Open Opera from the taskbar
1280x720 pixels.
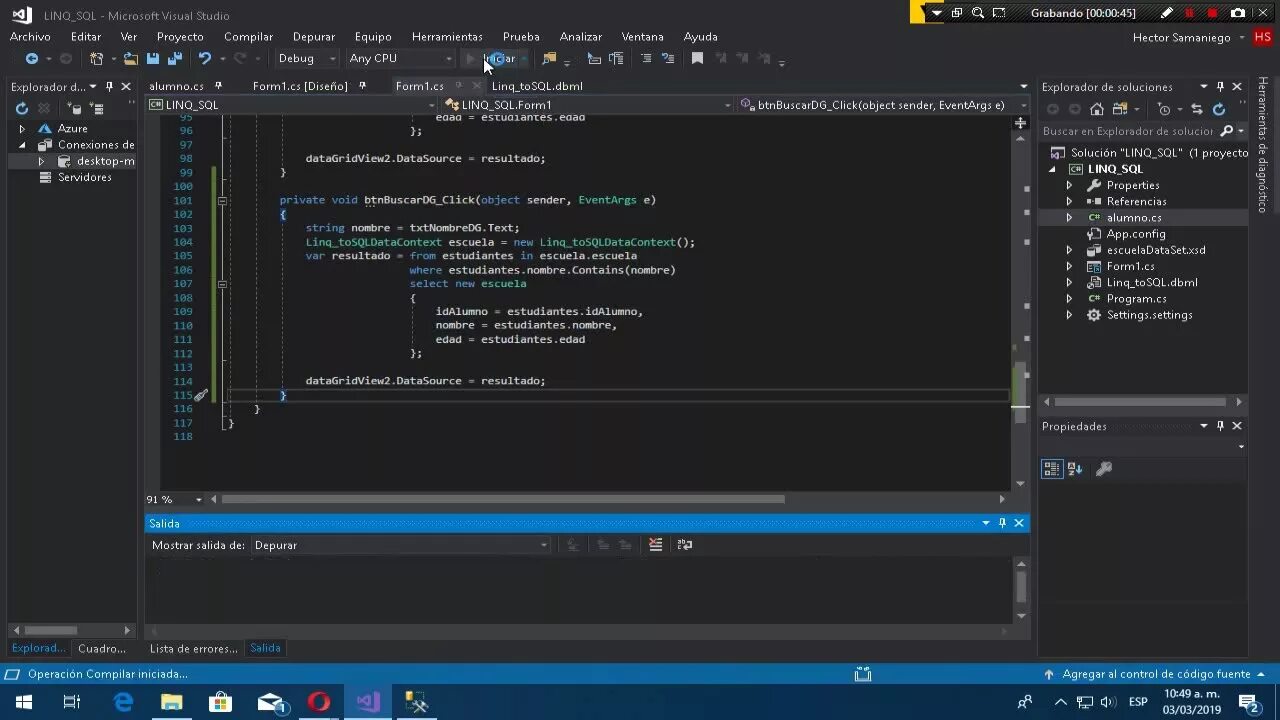[319, 702]
